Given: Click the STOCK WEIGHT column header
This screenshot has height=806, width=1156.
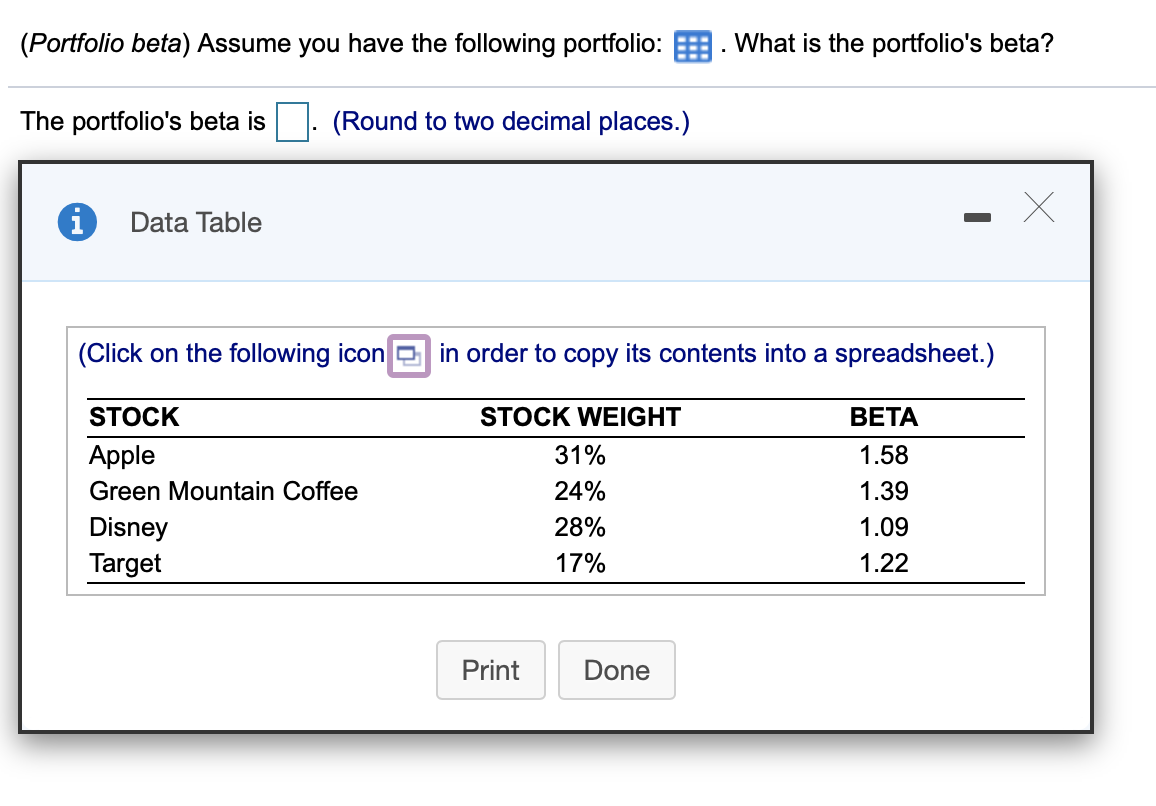Looking at the screenshot, I should (579, 417).
